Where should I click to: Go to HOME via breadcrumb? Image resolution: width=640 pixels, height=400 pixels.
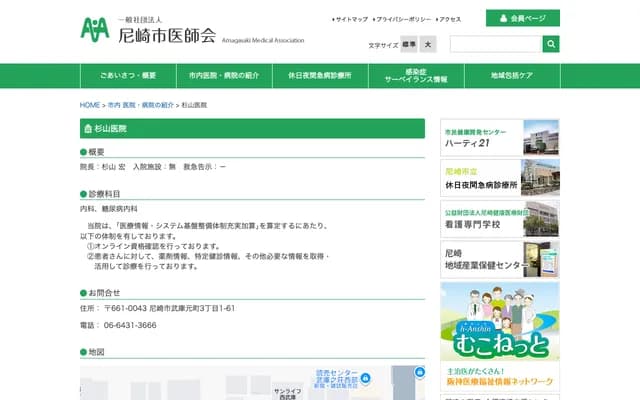coord(90,105)
